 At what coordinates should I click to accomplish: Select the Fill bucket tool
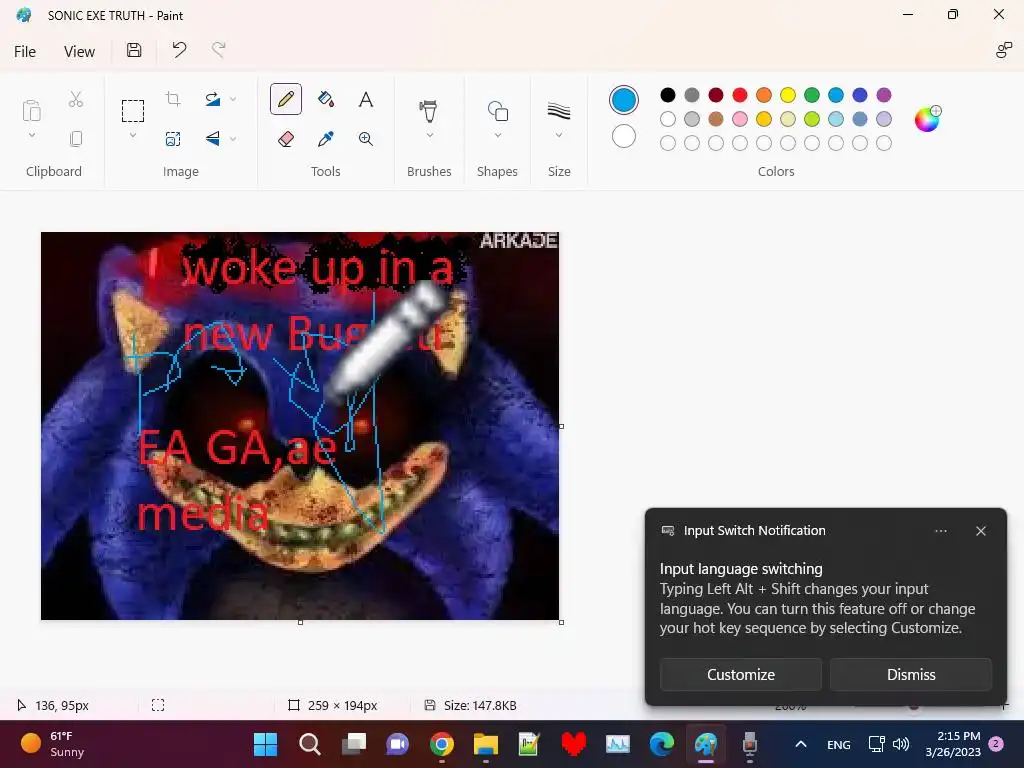[x=326, y=99]
